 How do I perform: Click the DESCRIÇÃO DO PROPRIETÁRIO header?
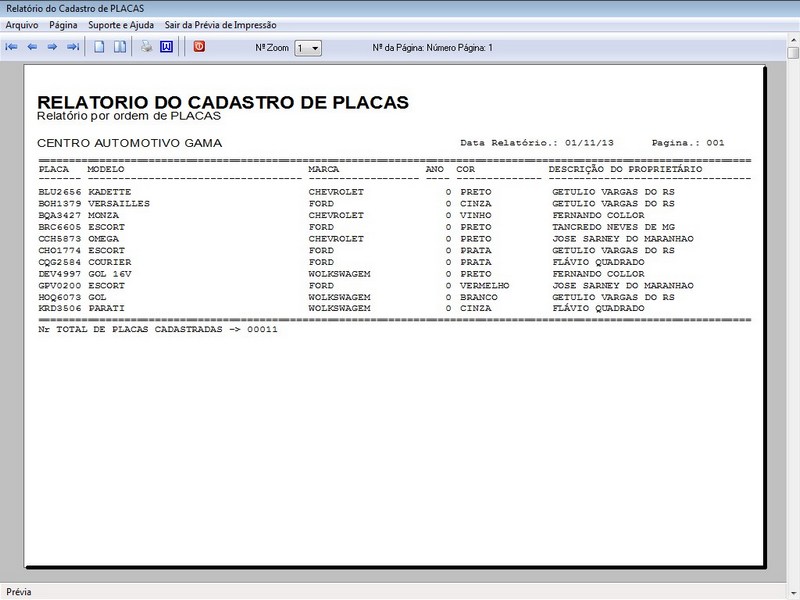(626, 169)
